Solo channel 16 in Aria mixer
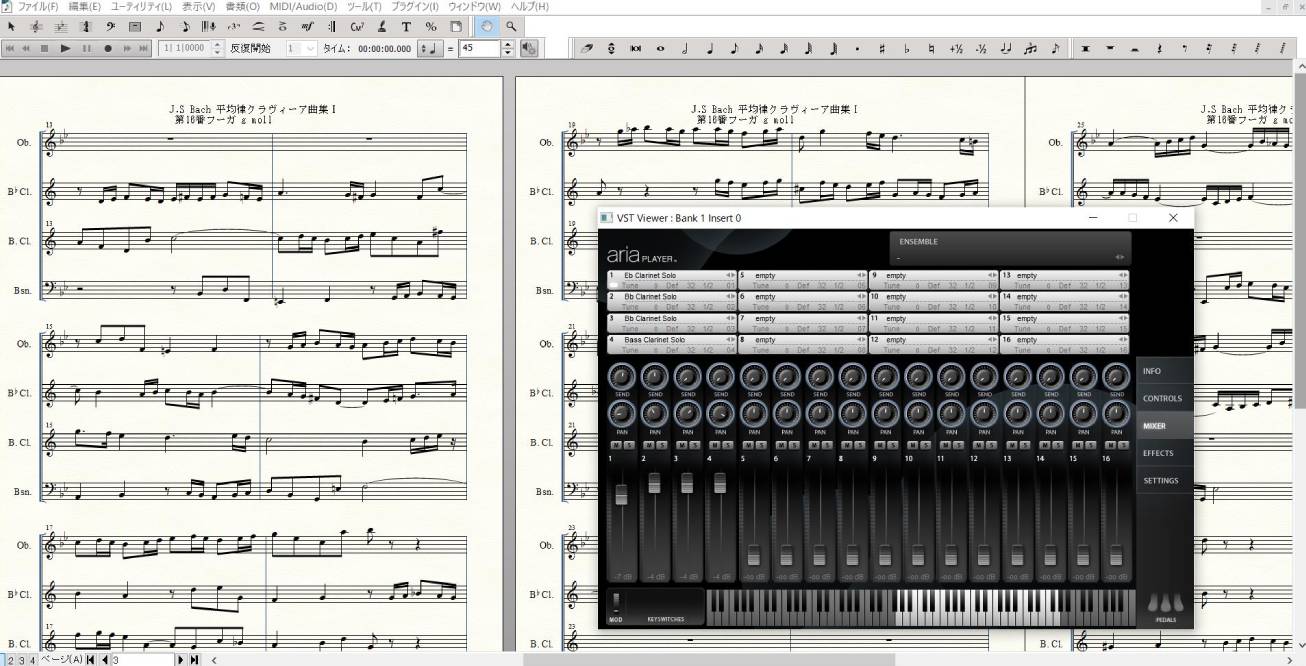 click(1122, 444)
